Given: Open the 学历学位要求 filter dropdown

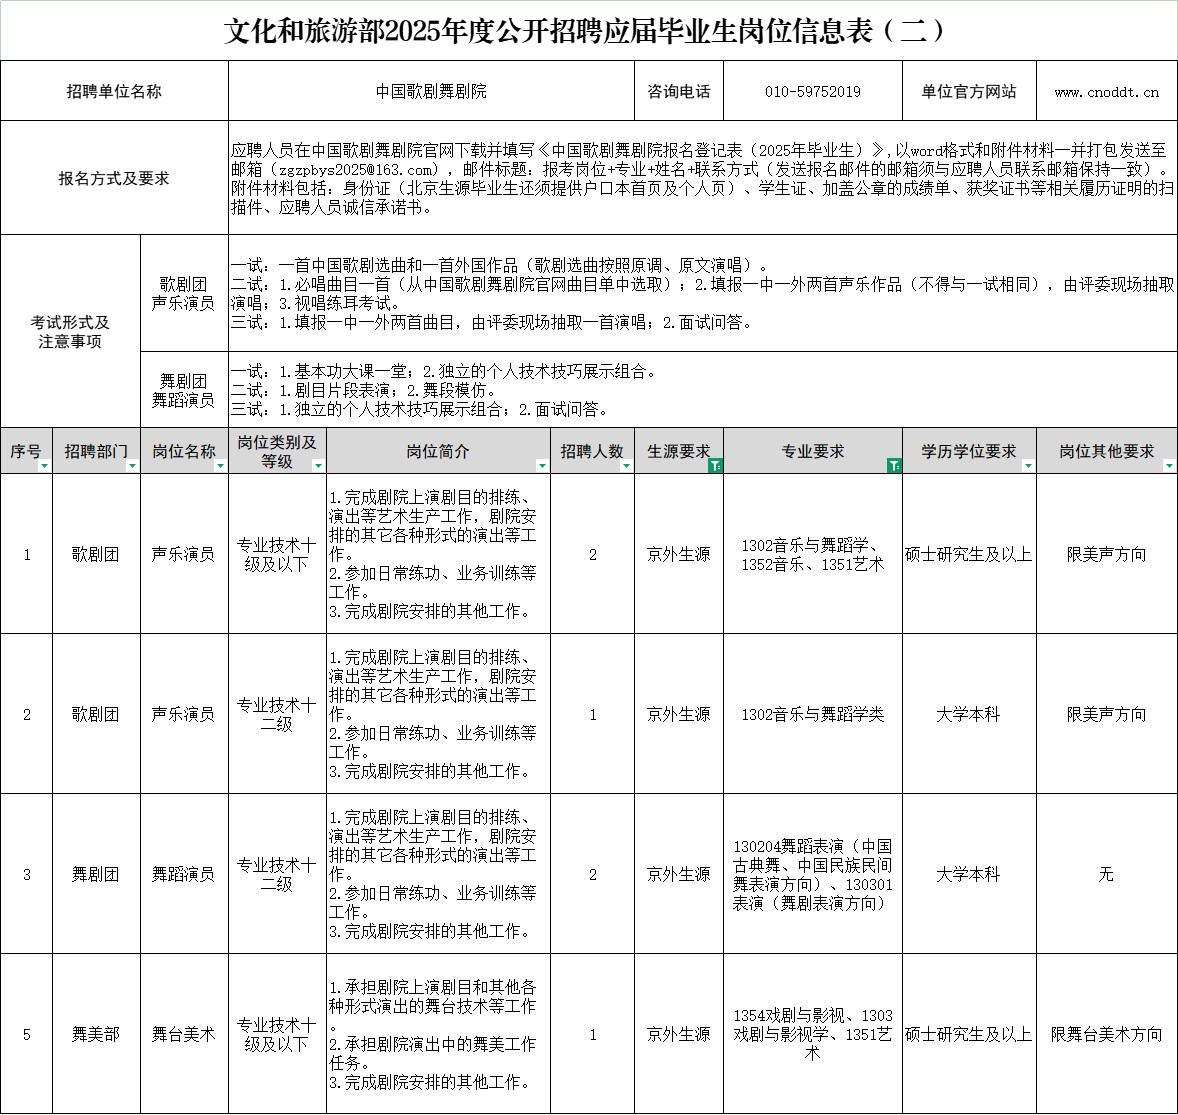Looking at the screenshot, I should pos(1028,466).
